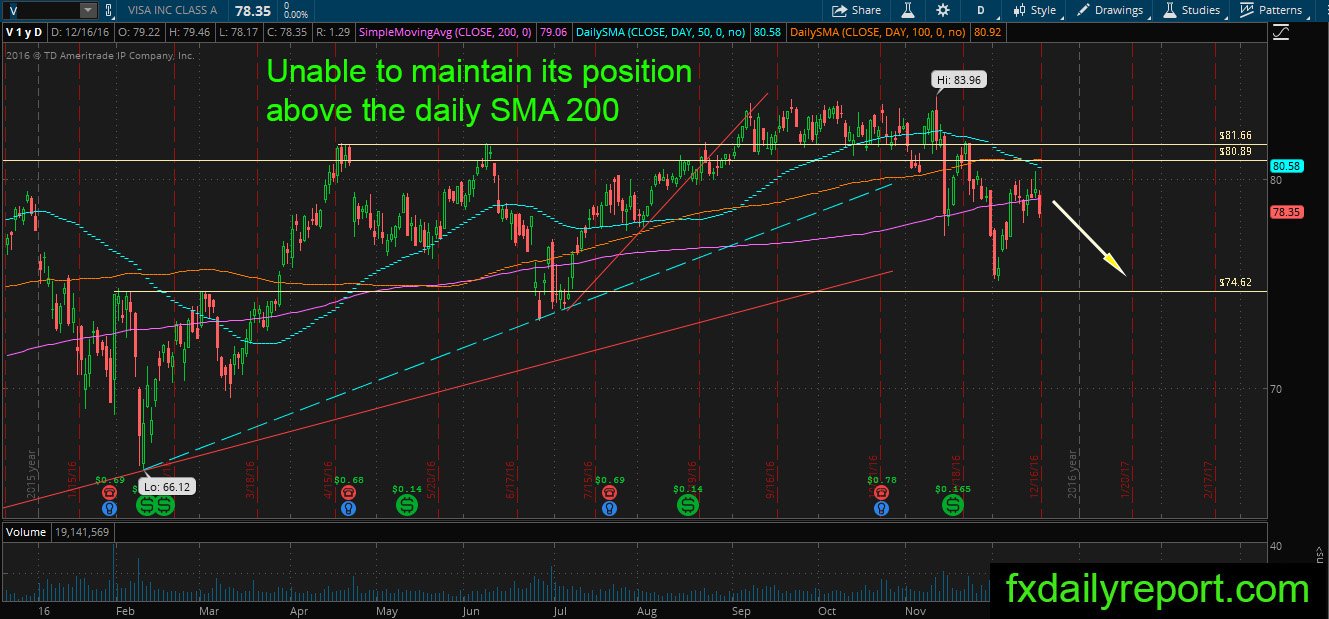Toggle the auto-scale curve icon below Patterns
The image size is (1329, 619).
click(1282, 32)
